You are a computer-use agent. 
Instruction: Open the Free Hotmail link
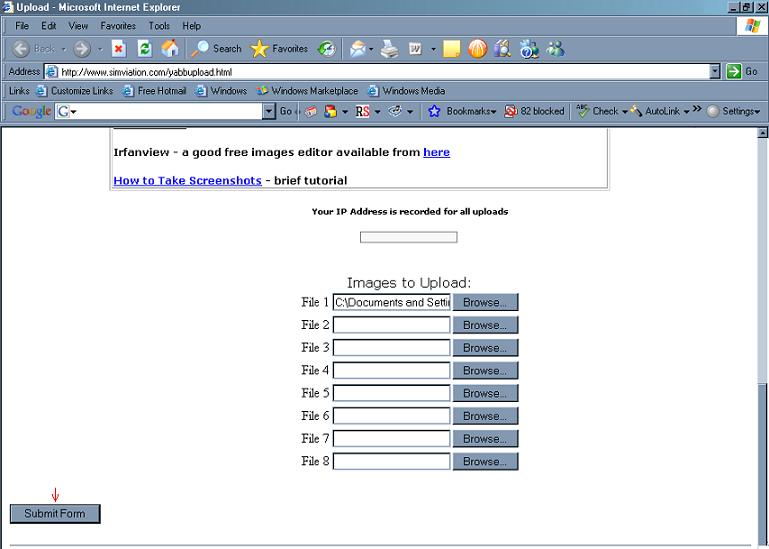point(155,91)
